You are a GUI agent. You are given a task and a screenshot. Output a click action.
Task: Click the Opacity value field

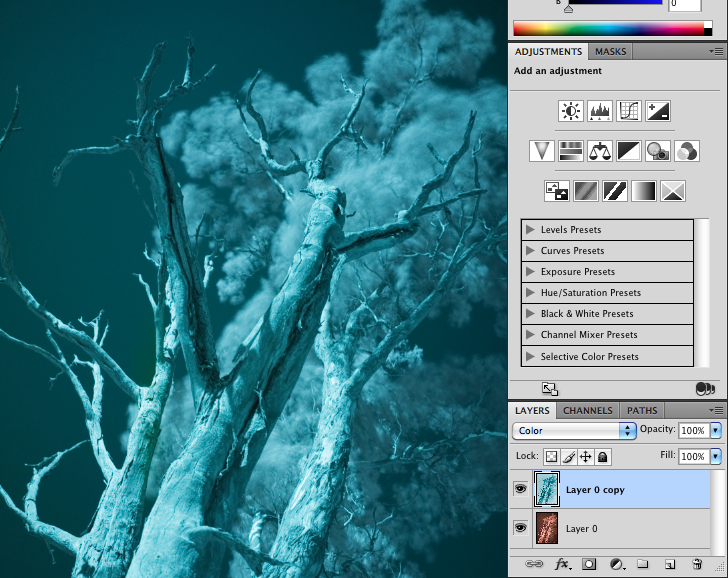pyautogui.click(x=694, y=430)
